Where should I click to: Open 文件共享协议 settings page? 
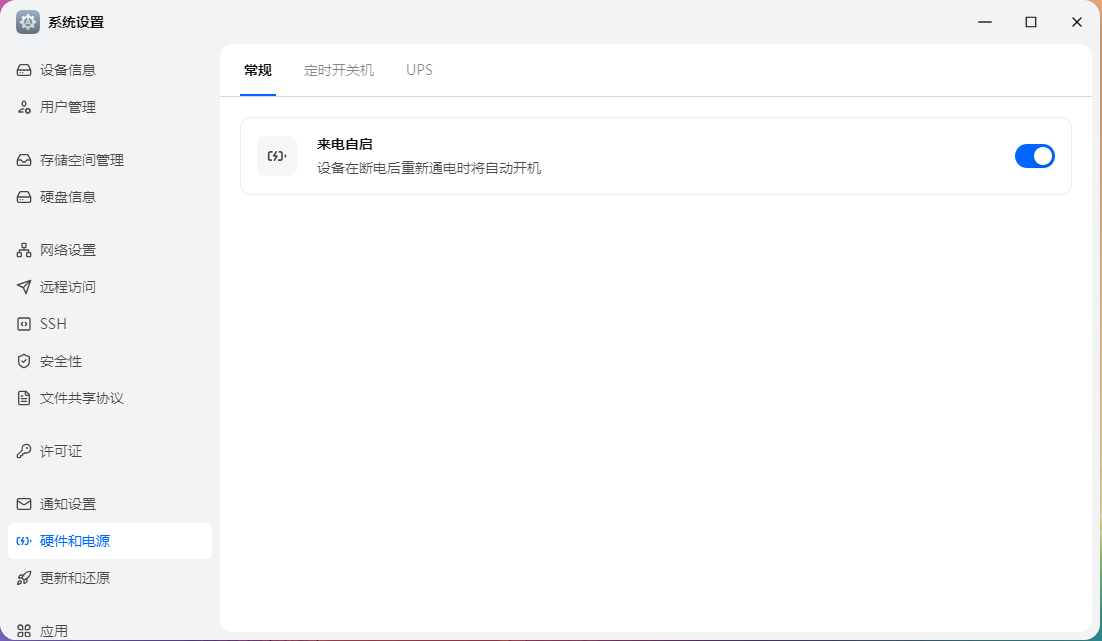click(81, 398)
